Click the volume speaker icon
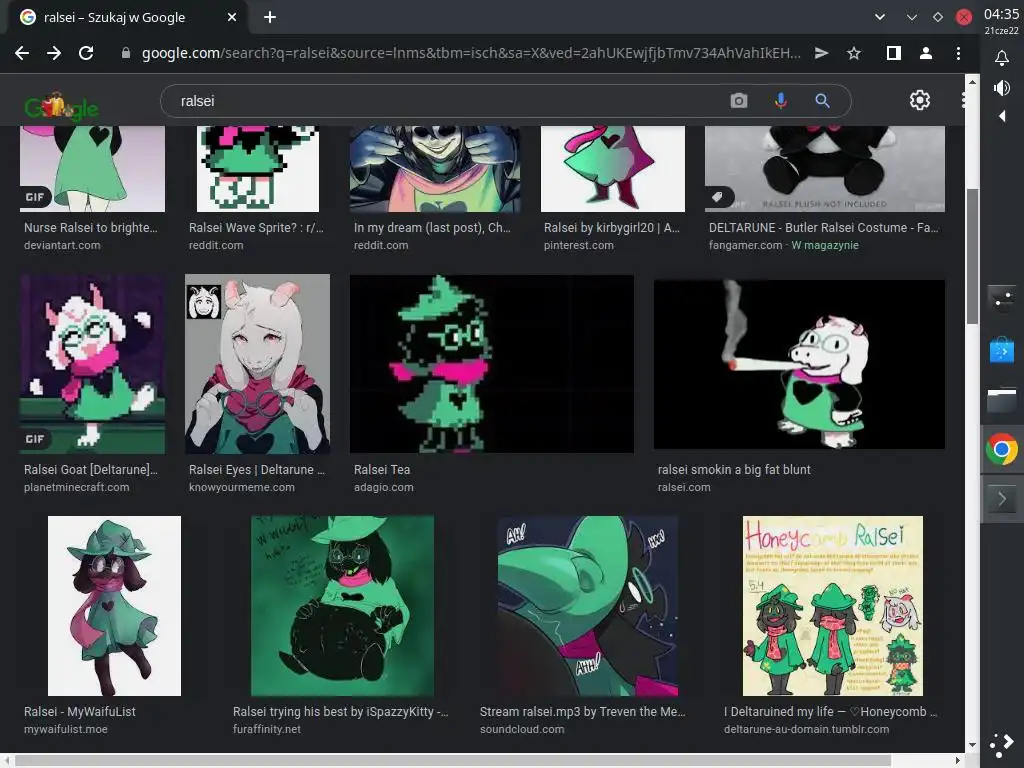Image resolution: width=1024 pixels, height=768 pixels. point(1001,88)
